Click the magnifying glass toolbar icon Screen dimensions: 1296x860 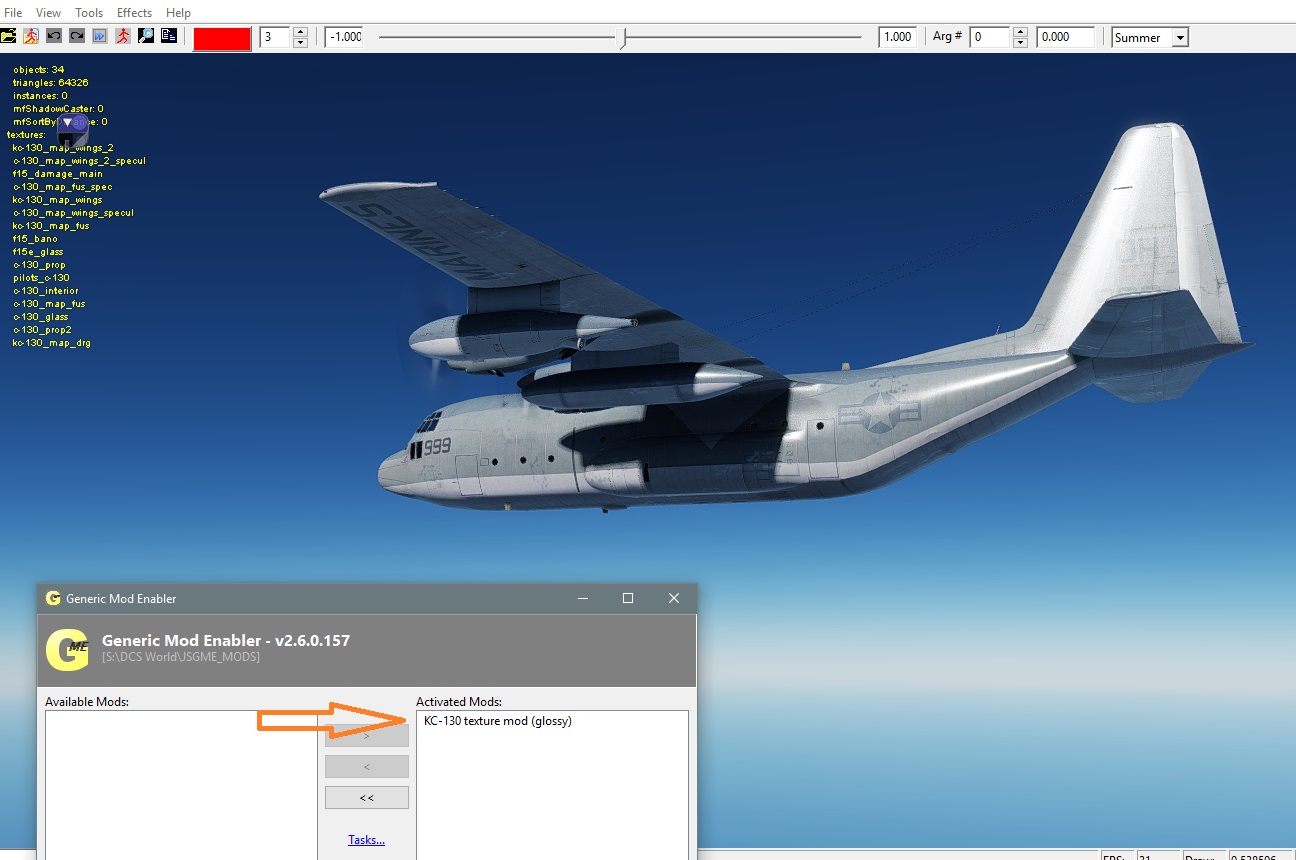point(146,36)
